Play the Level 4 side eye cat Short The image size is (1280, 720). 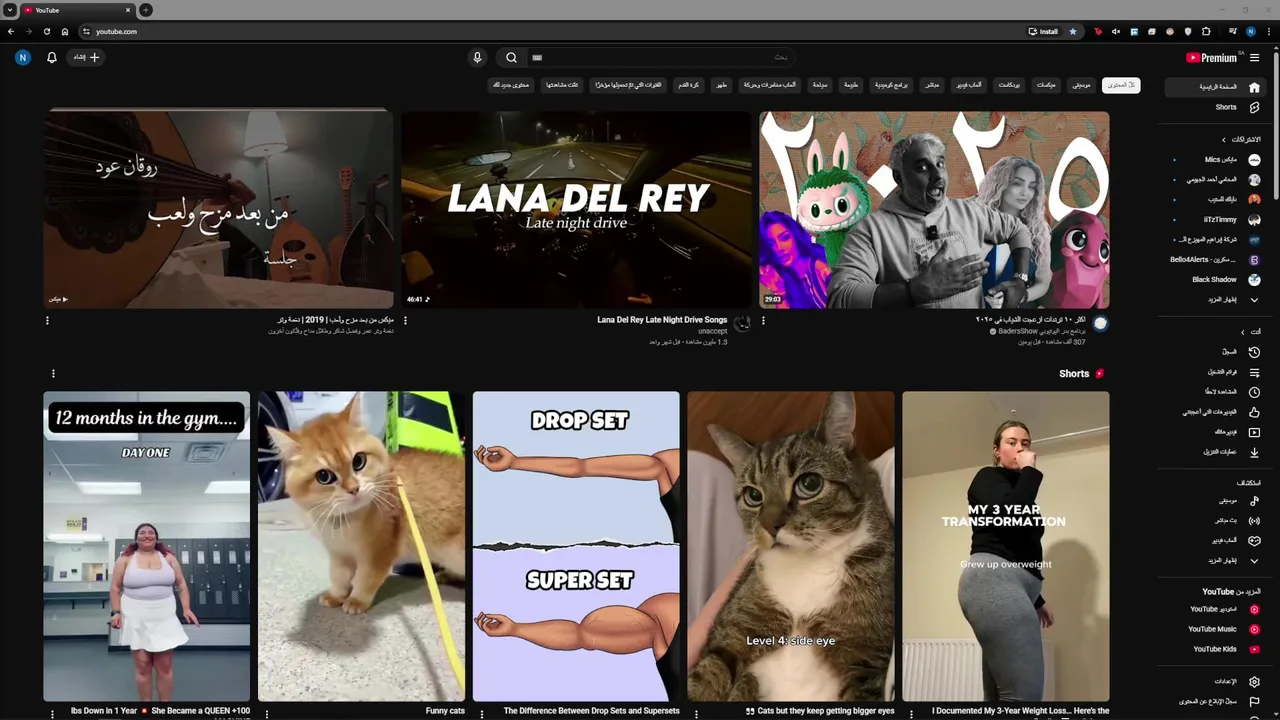(x=791, y=546)
